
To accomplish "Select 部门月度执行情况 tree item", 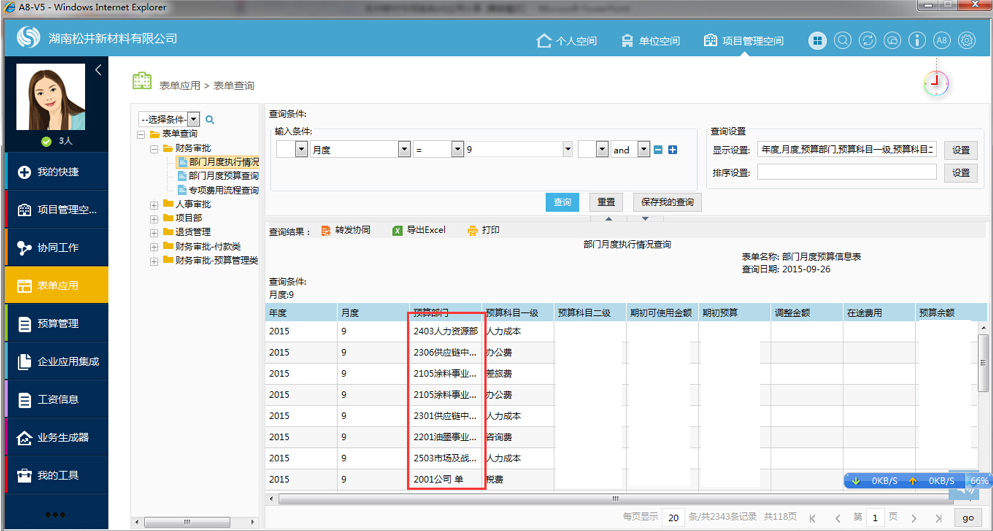I will [x=218, y=162].
